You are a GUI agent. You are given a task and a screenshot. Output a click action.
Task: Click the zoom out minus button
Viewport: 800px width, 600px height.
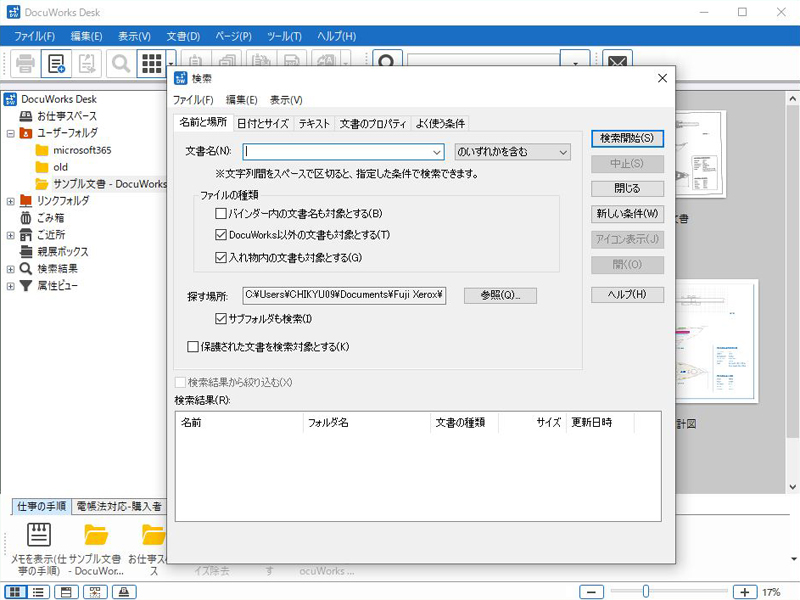pyautogui.click(x=592, y=592)
